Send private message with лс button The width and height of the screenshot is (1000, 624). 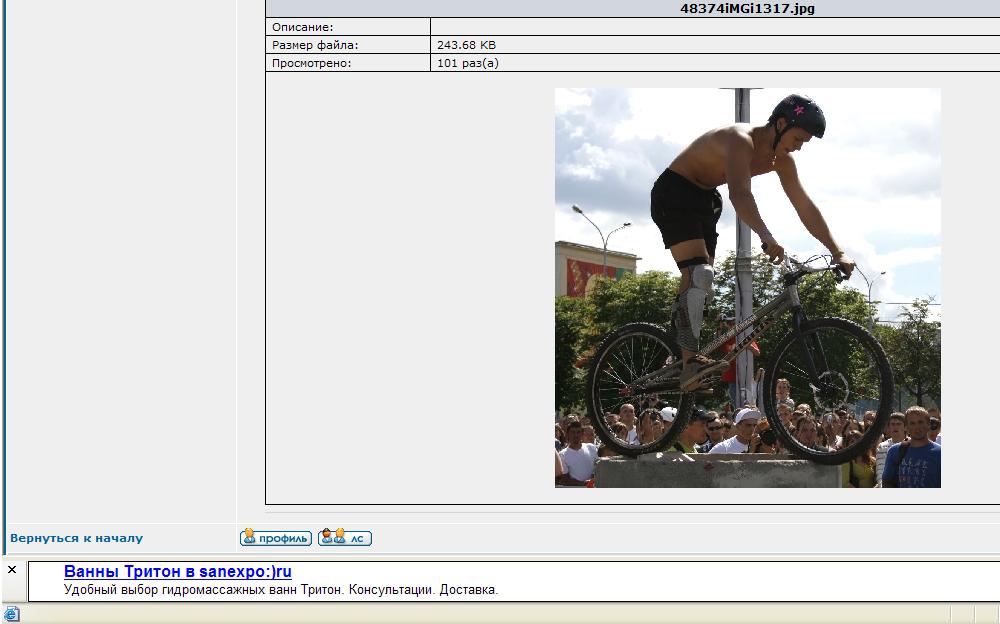point(345,538)
